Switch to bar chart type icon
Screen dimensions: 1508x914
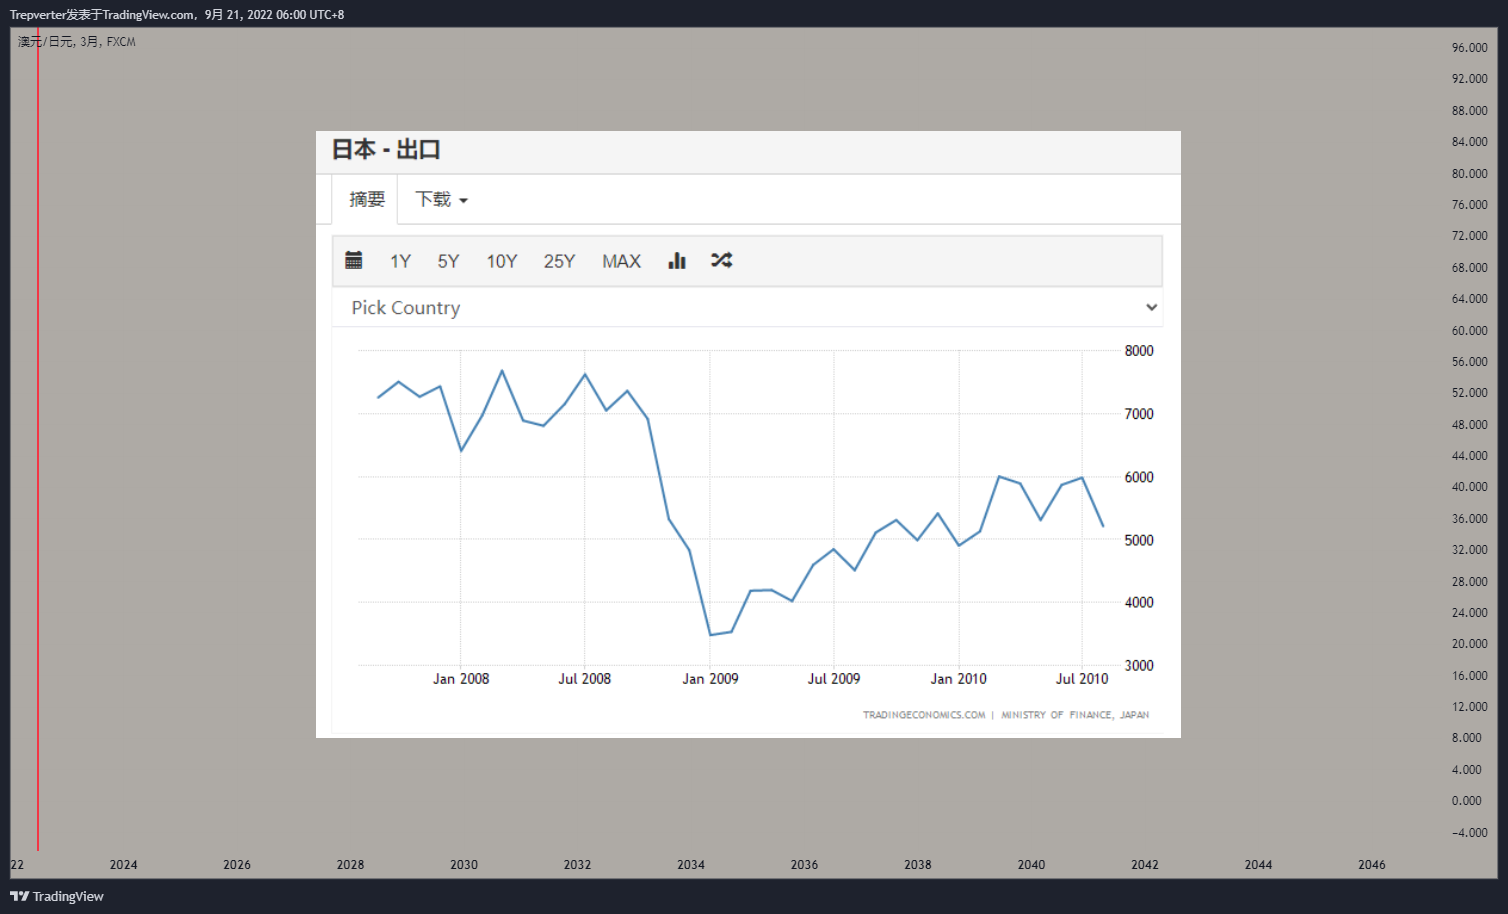coord(677,261)
